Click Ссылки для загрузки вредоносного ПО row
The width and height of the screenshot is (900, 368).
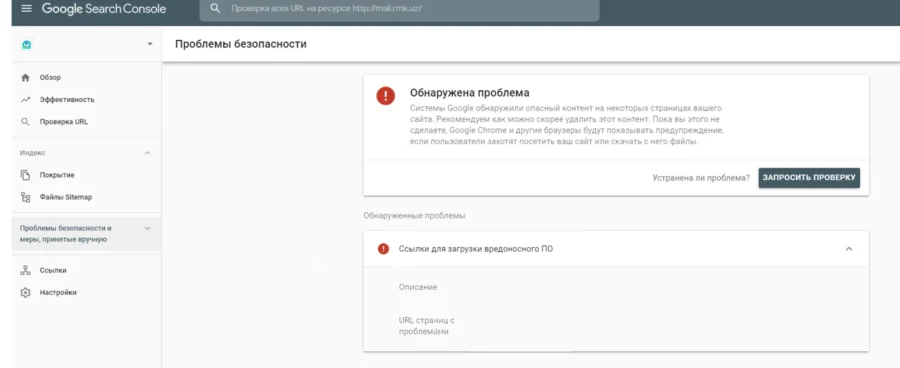point(616,249)
